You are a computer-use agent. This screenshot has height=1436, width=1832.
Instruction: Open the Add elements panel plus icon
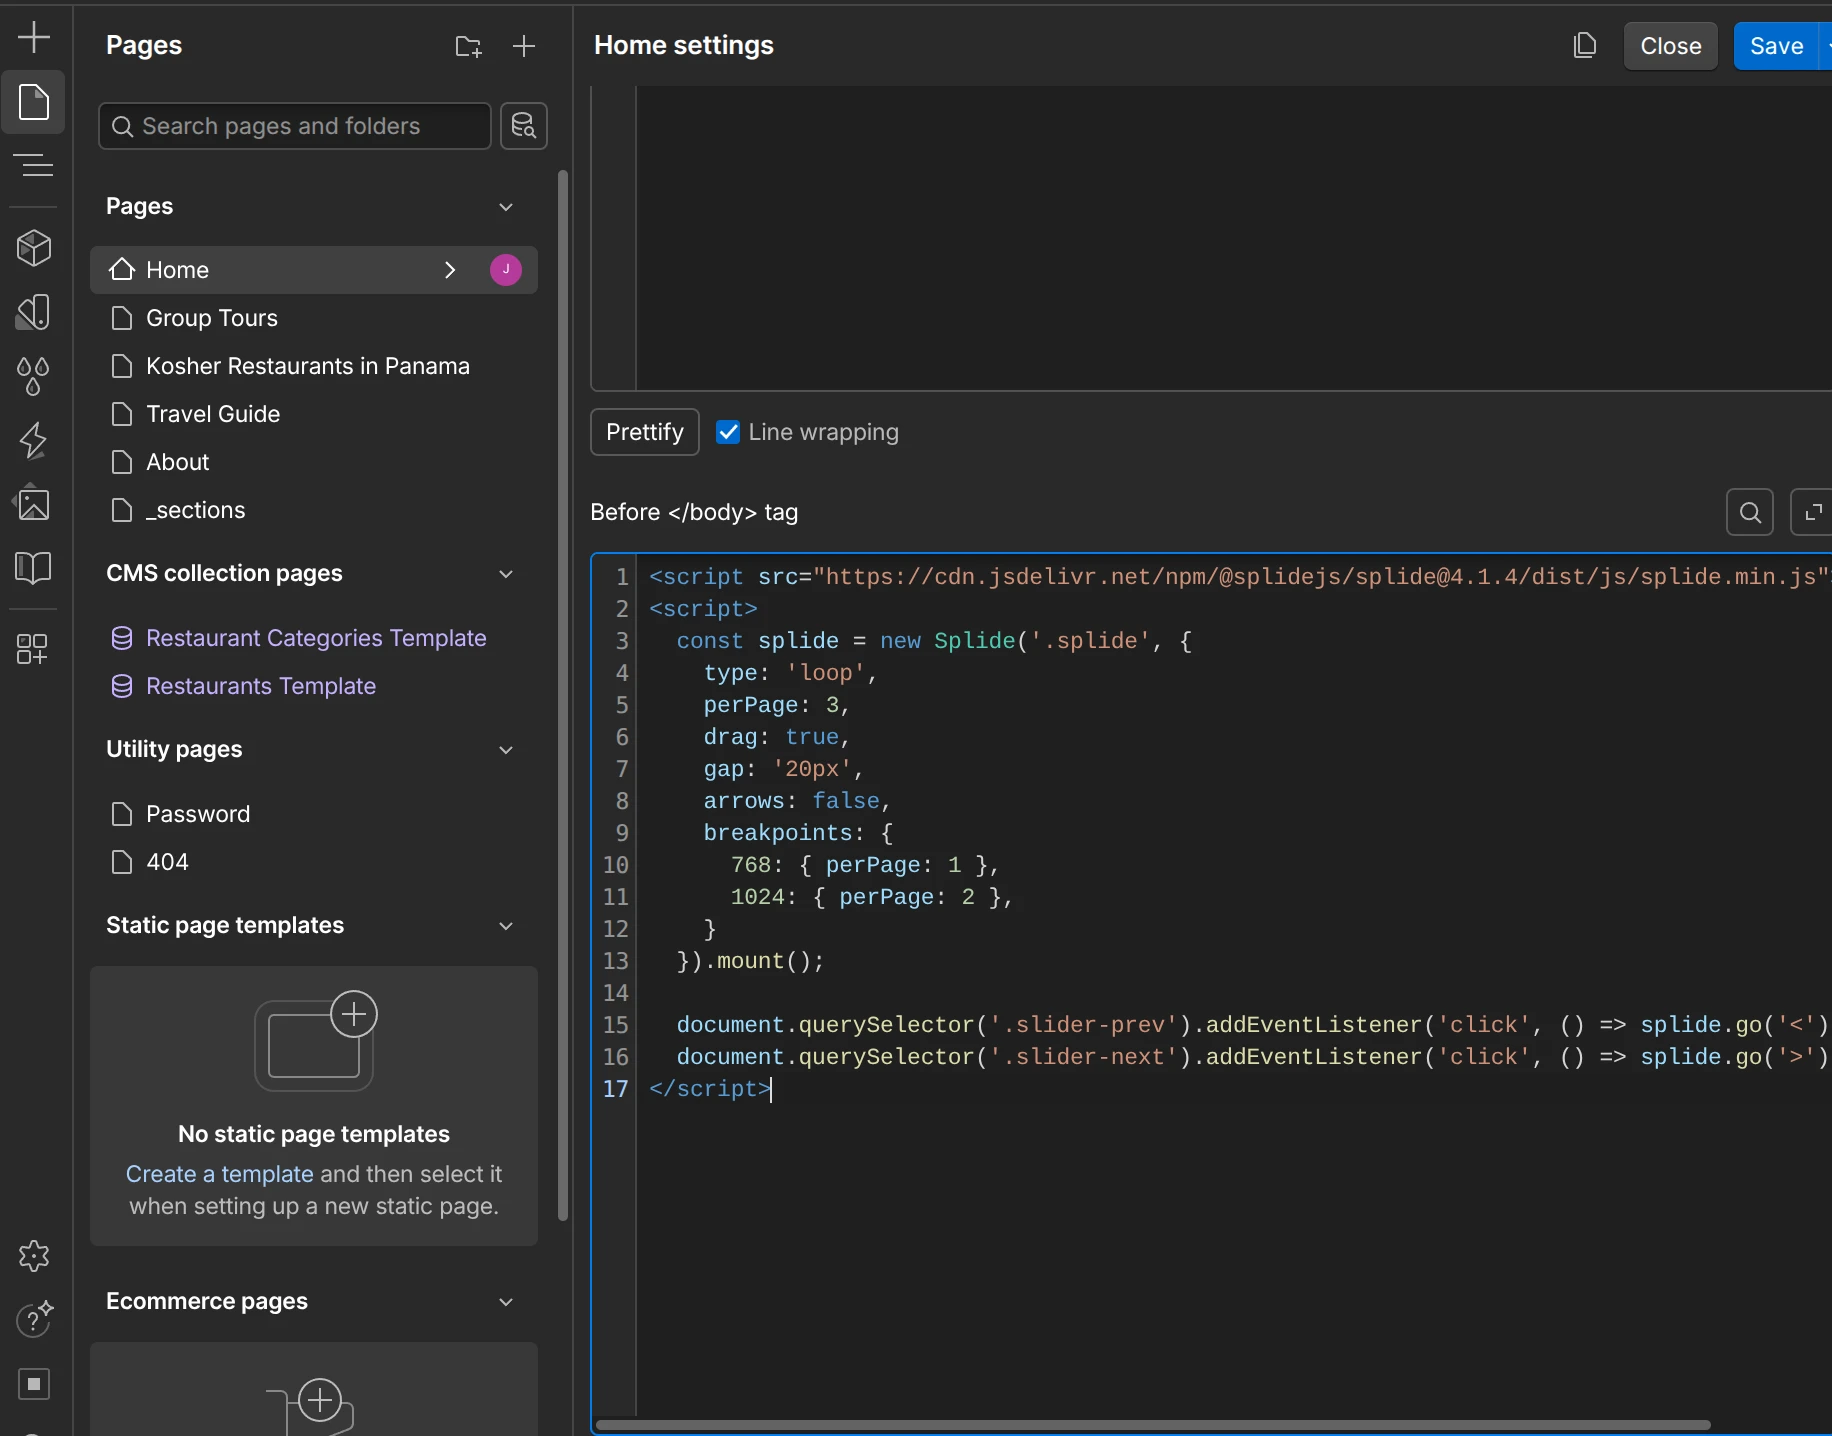click(34, 38)
